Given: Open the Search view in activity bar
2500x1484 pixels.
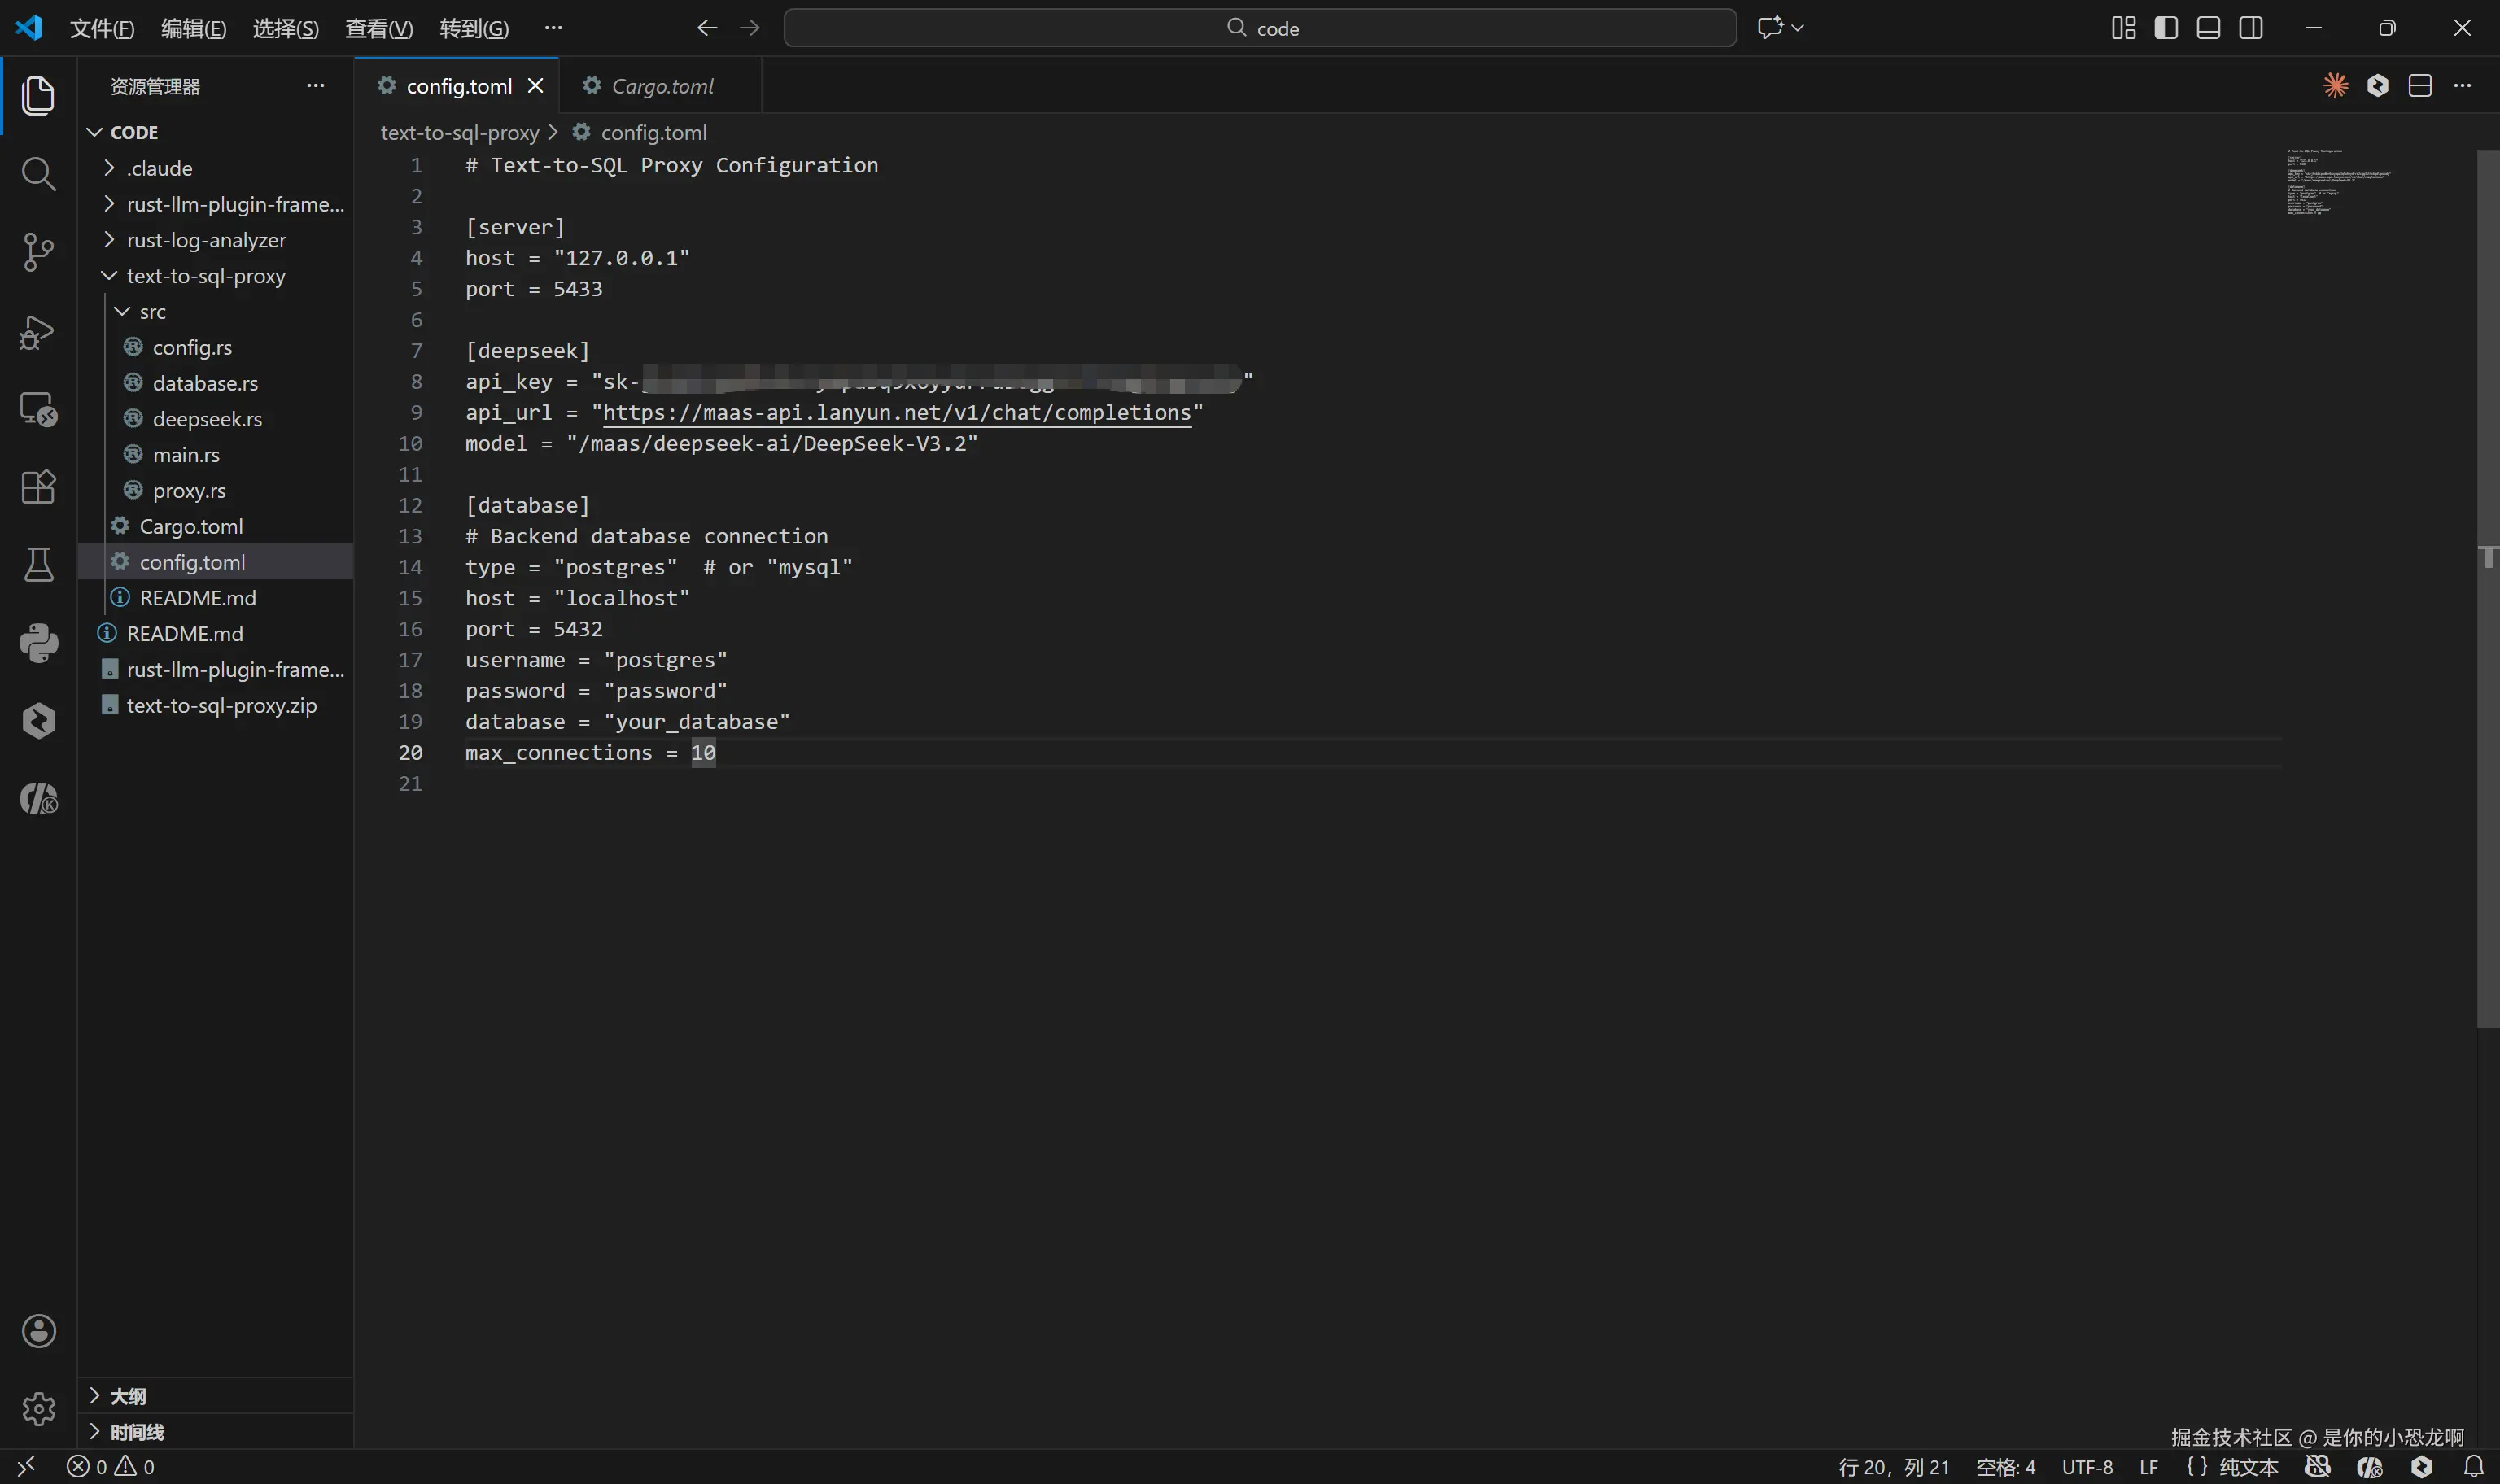Looking at the screenshot, I should click(x=38, y=174).
